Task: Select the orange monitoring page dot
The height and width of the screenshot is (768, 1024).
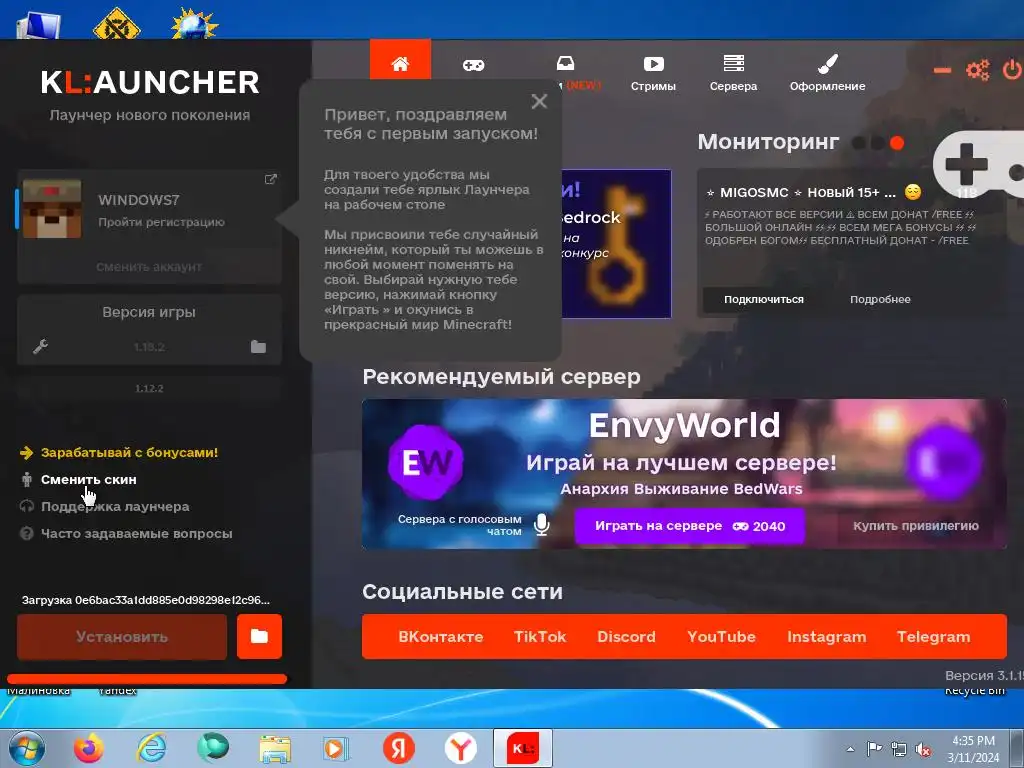Action: 897,142
